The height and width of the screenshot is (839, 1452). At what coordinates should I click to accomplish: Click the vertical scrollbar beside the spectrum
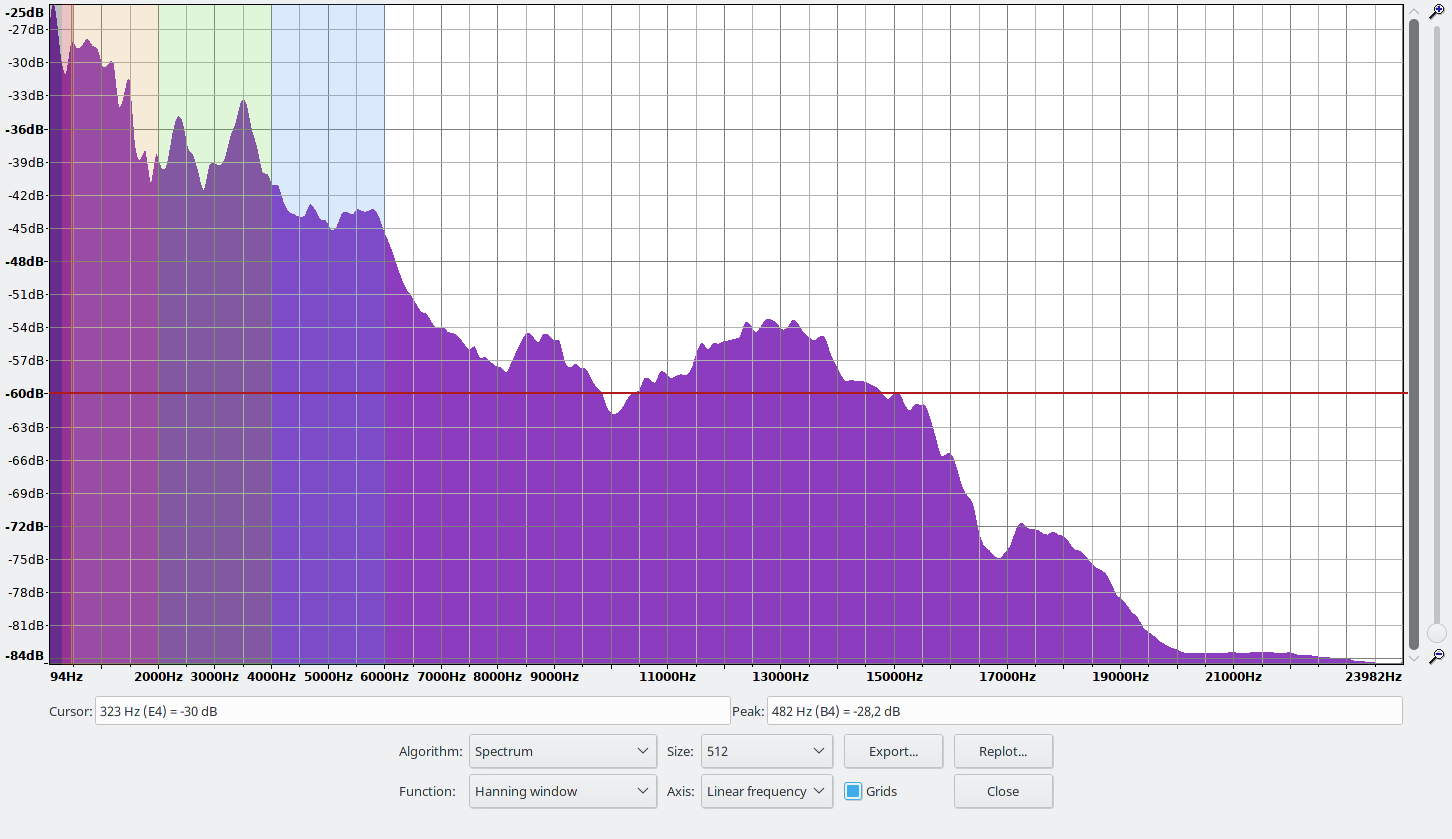click(x=1414, y=334)
